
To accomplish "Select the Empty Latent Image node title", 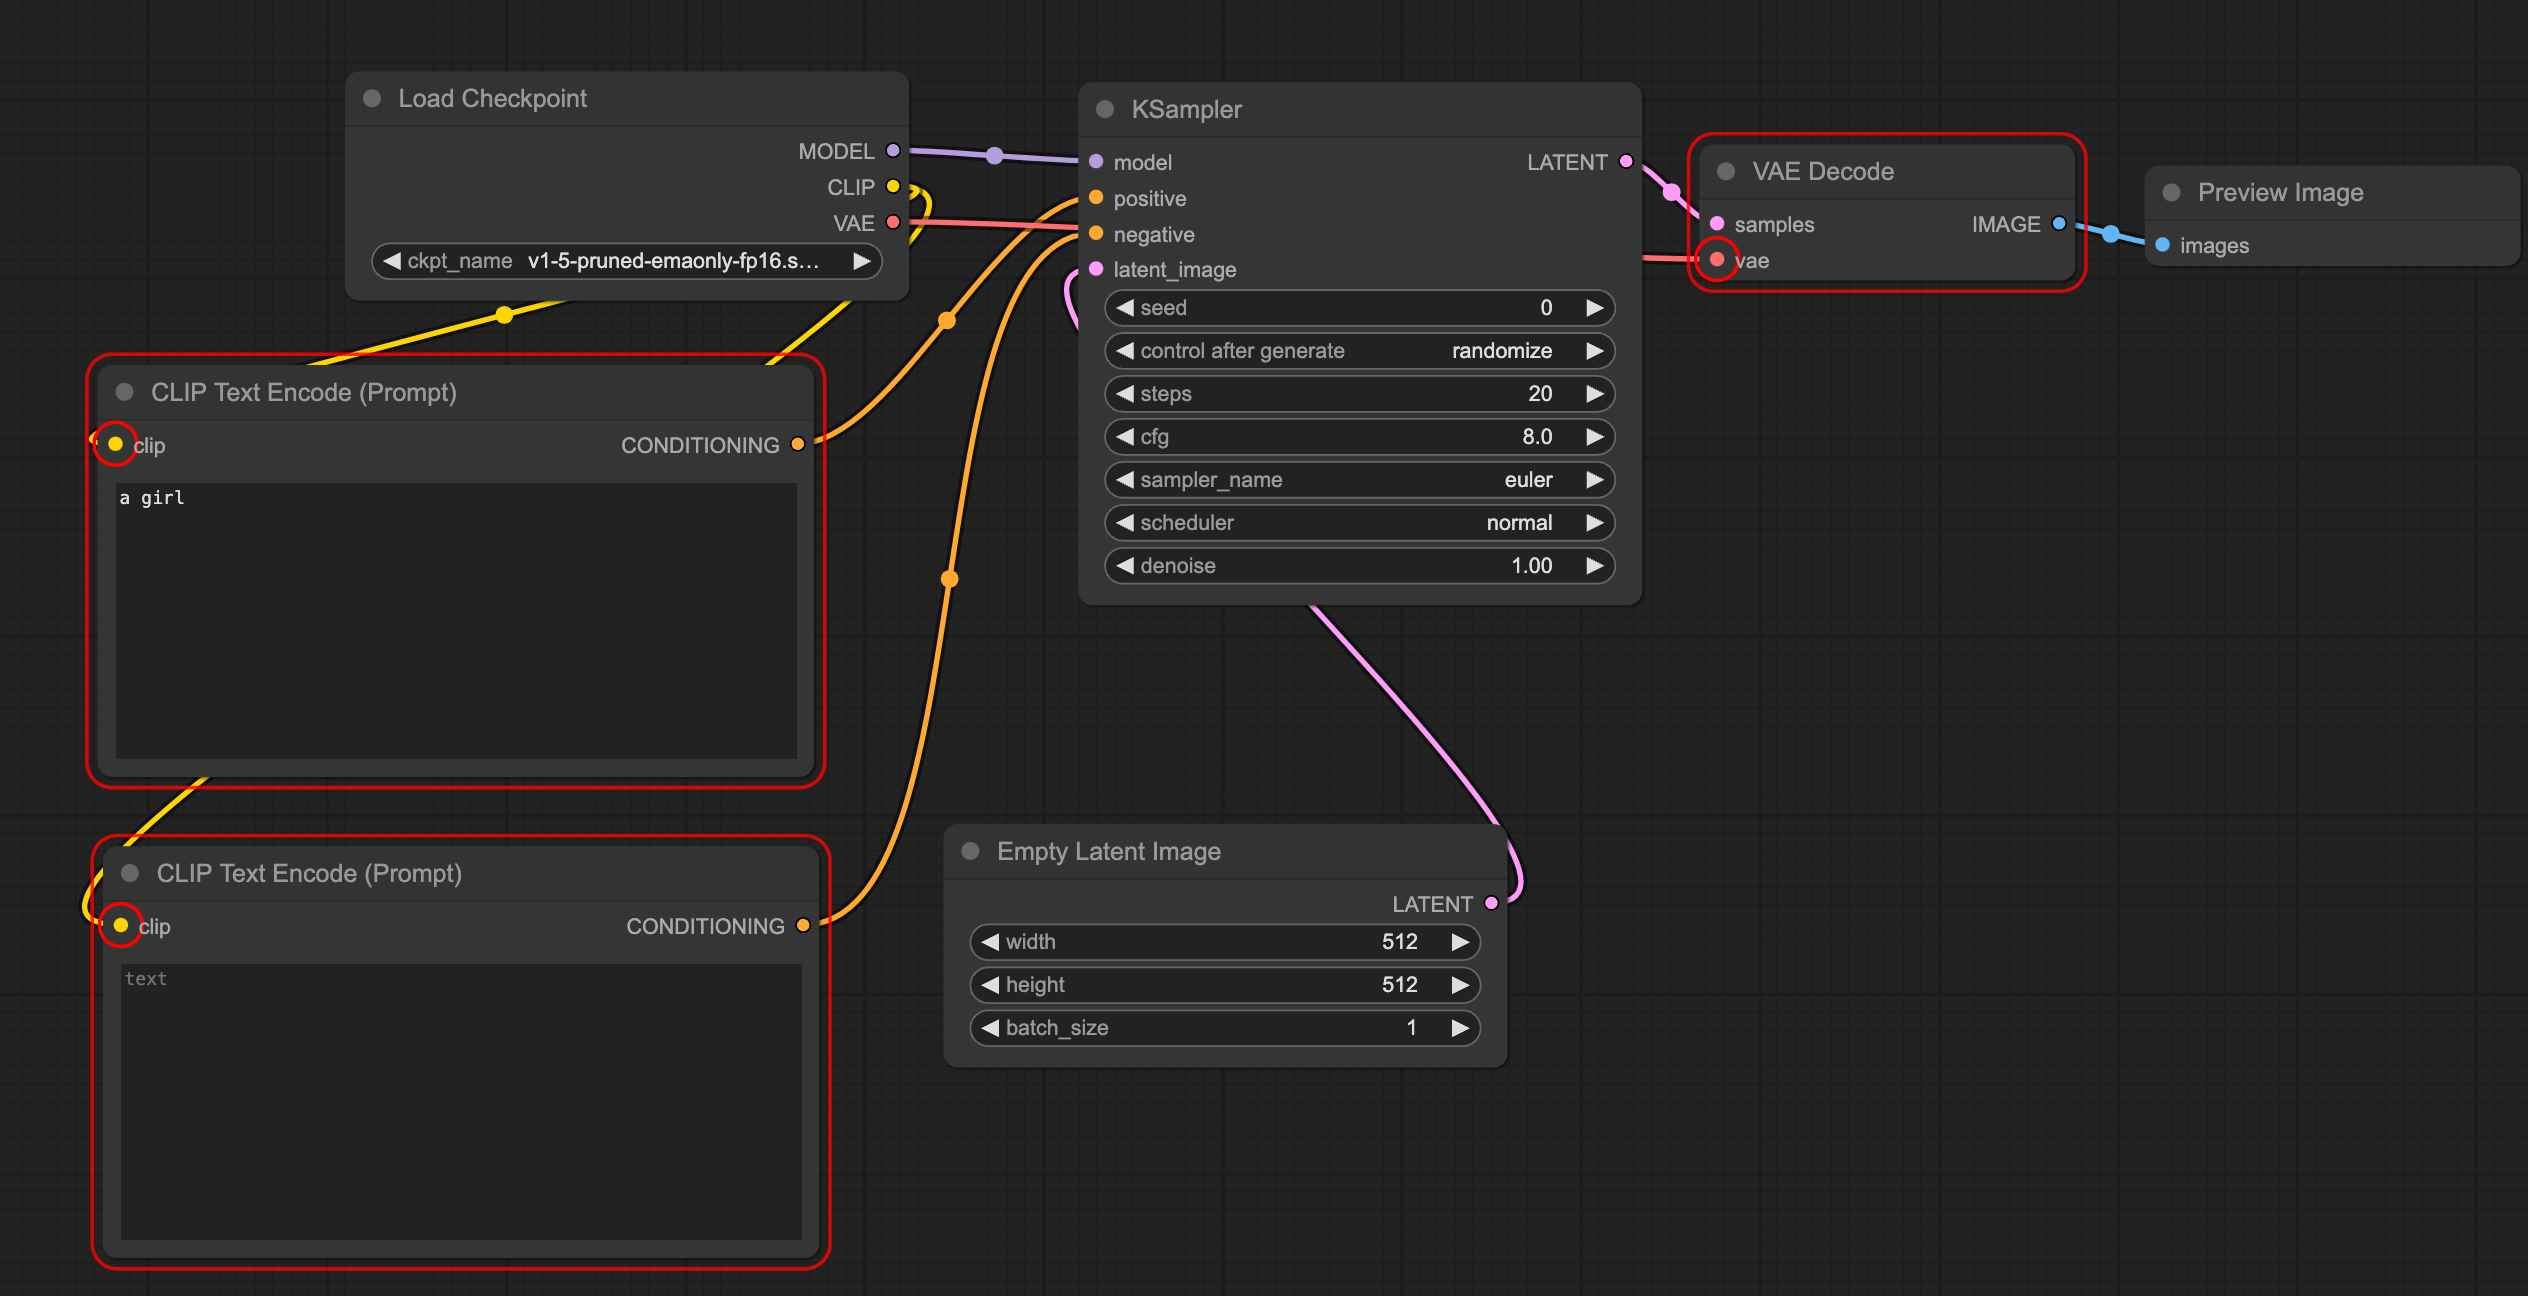I will pos(1109,851).
